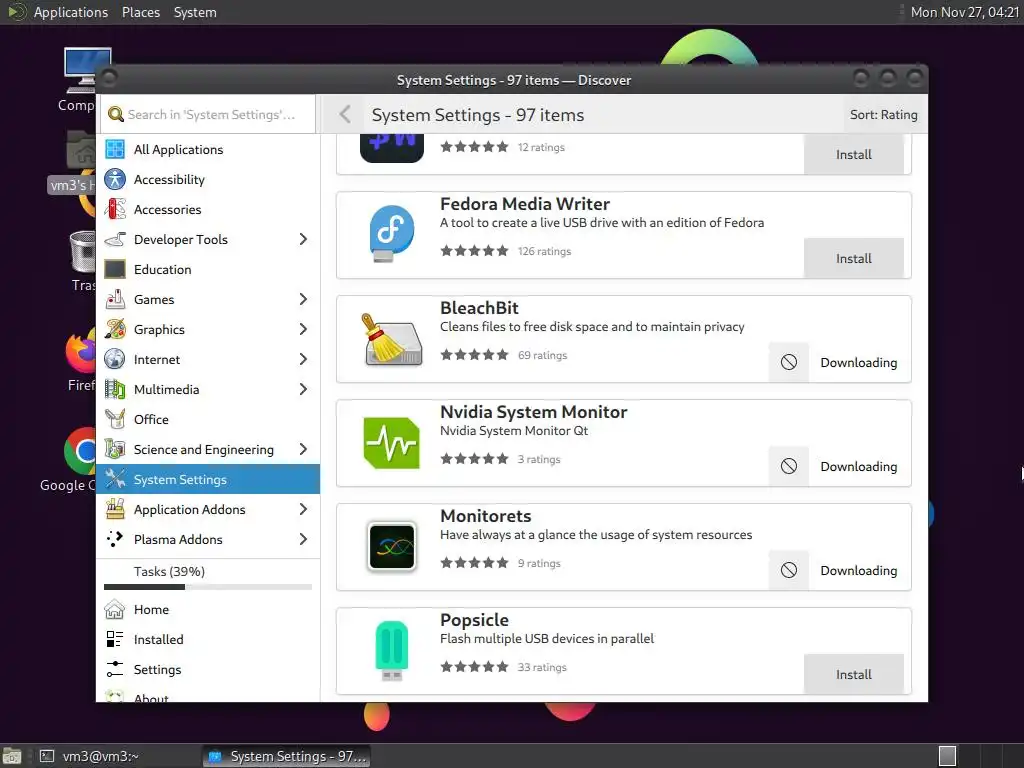The width and height of the screenshot is (1024, 768).
Task: Go back with the header arrow
Action: coord(345,114)
